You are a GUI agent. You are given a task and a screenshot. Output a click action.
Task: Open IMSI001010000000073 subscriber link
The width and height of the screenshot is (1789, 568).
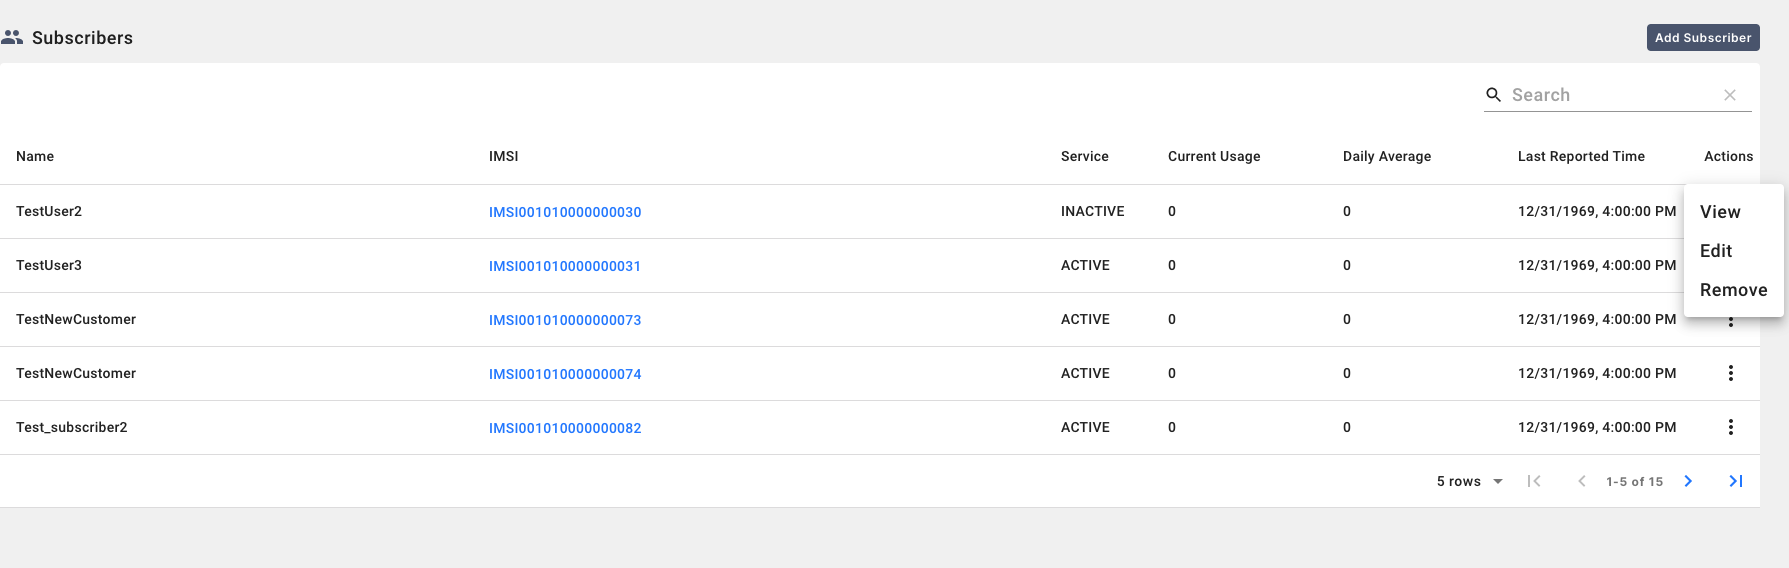pos(565,320)
